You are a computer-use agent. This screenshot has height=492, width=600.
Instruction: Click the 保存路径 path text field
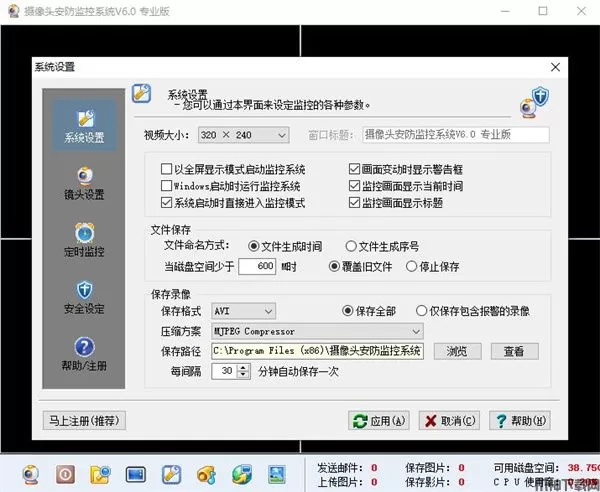point(317,351)
